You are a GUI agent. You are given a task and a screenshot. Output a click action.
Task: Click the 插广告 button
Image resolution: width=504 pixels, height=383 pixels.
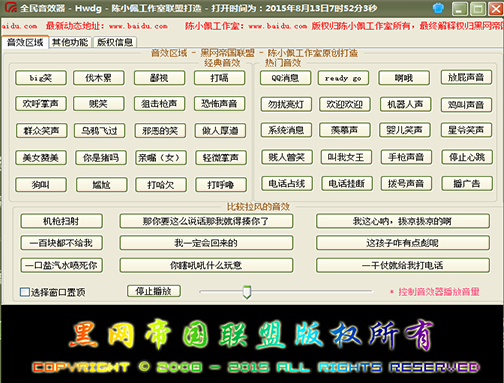[467, 183]
